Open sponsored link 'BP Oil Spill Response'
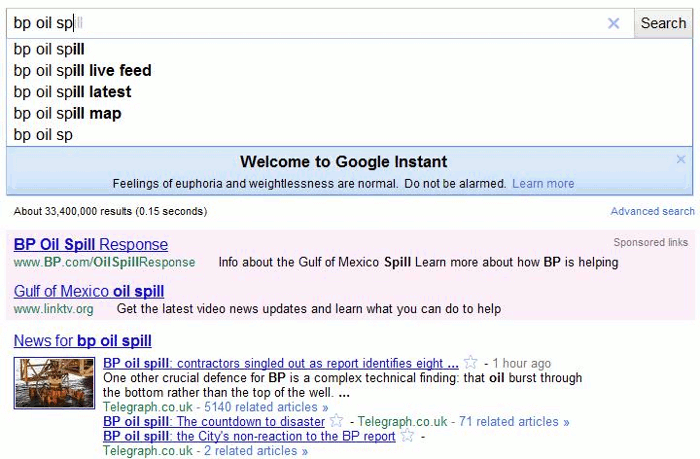The width and height of the screenshot is (700, 459). pyautogui.click(x=91, y=245)
